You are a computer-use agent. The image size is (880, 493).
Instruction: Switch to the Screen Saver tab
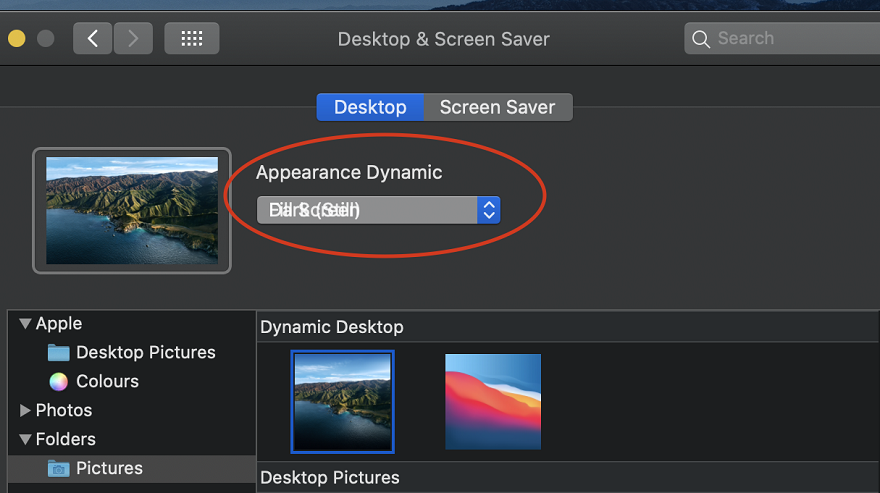tap(497, 107)
